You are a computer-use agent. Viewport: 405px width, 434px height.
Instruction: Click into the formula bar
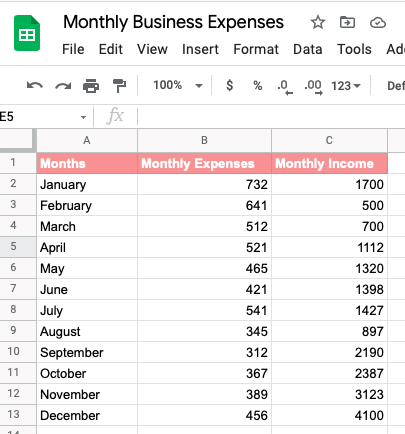coord(270,117)
